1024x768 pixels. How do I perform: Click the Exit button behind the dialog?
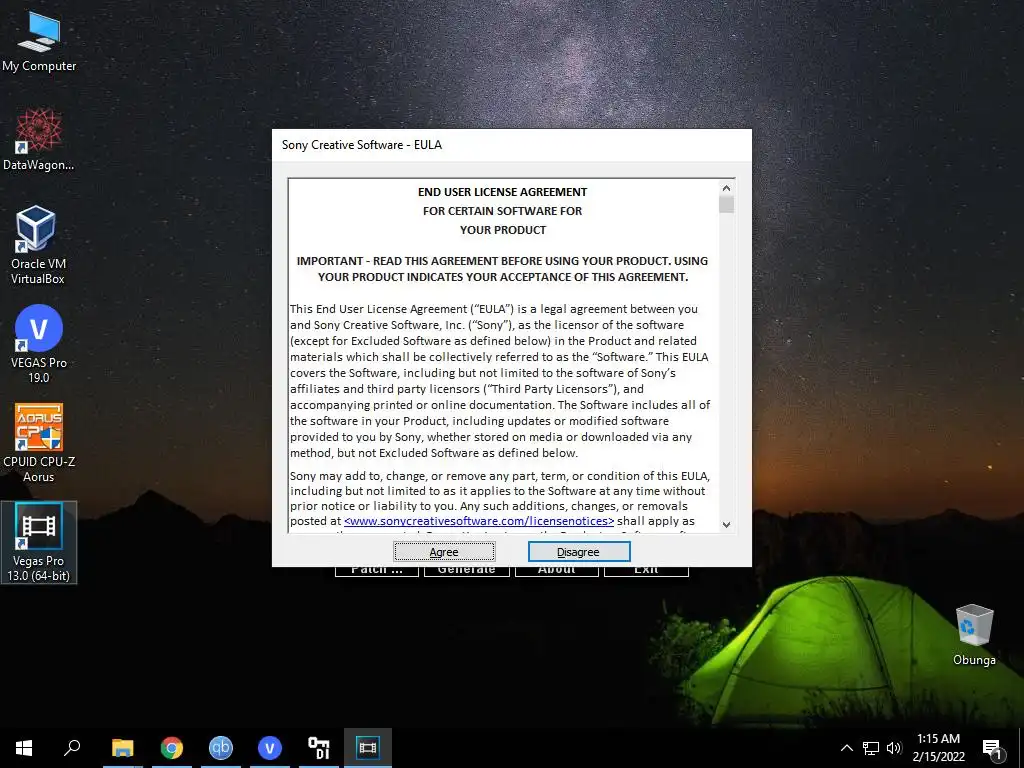pos(646,571)
